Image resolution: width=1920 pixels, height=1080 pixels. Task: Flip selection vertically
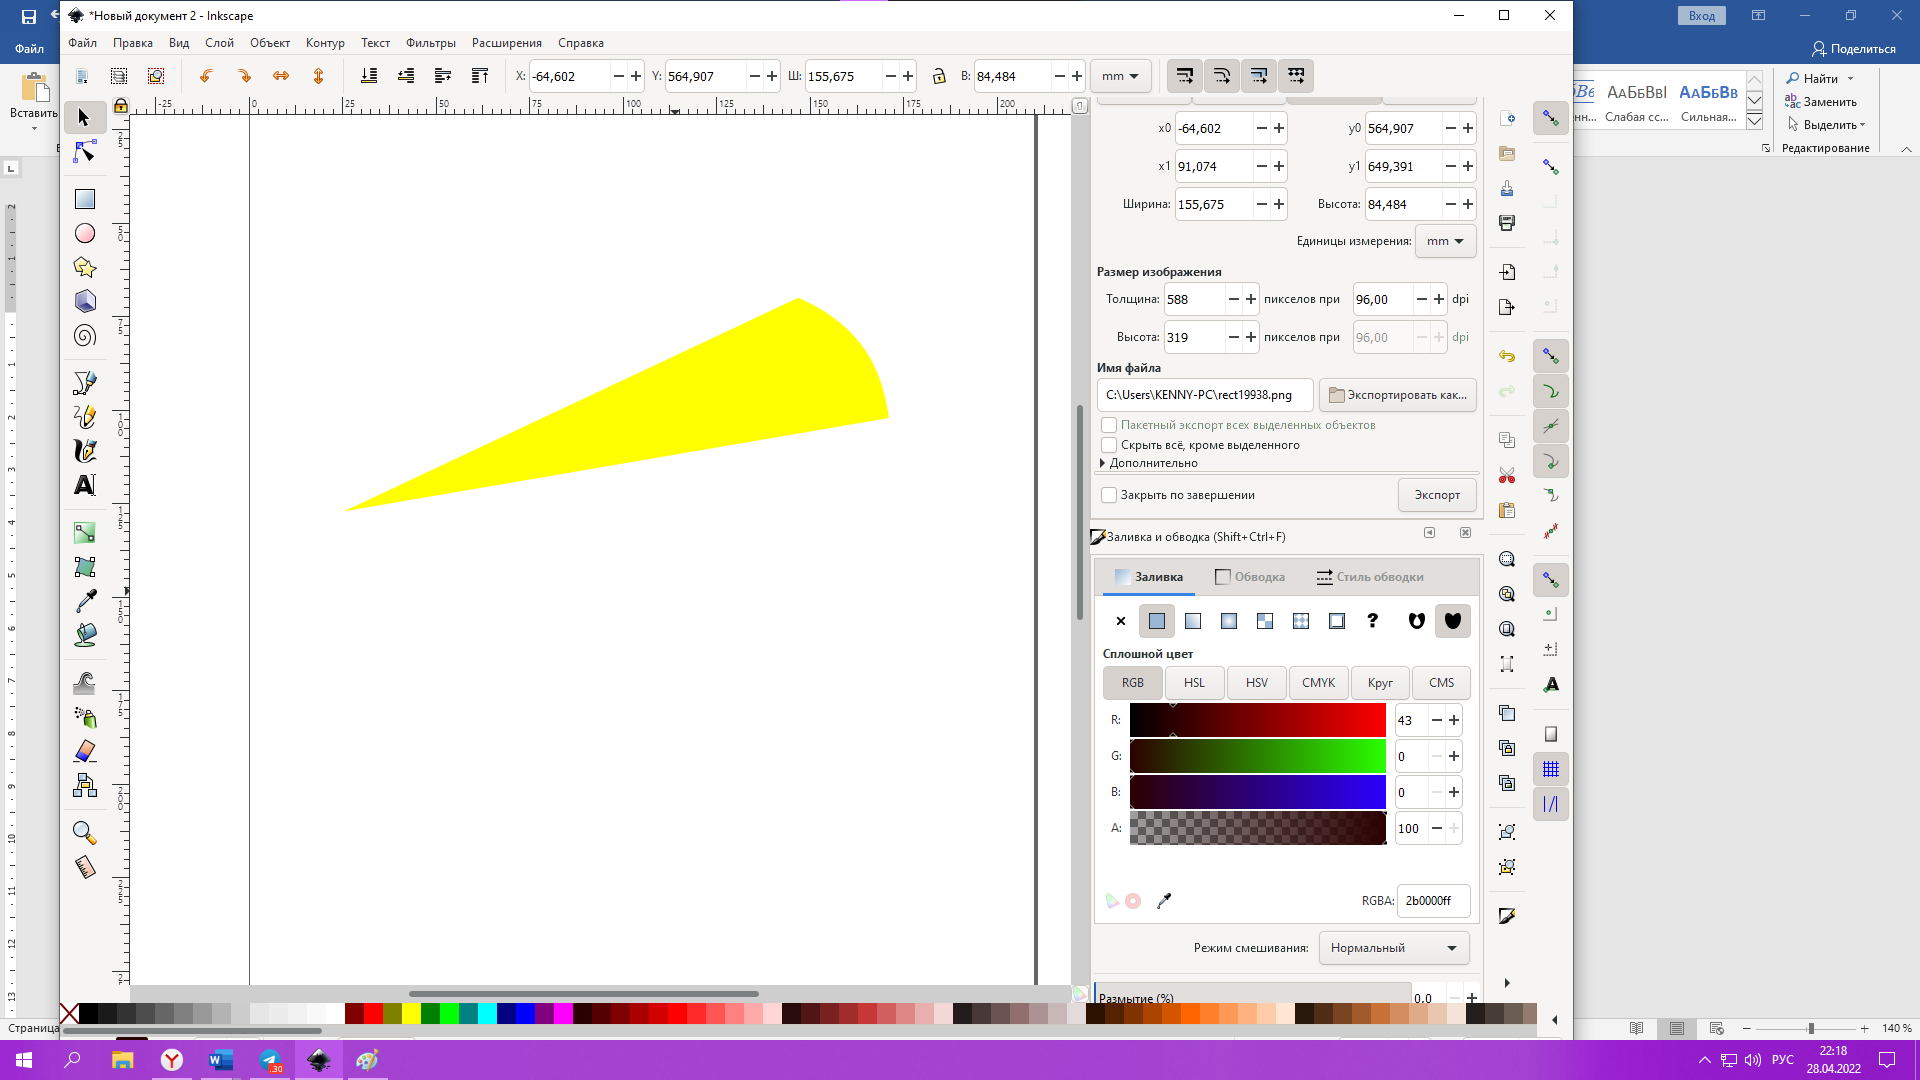318,76
